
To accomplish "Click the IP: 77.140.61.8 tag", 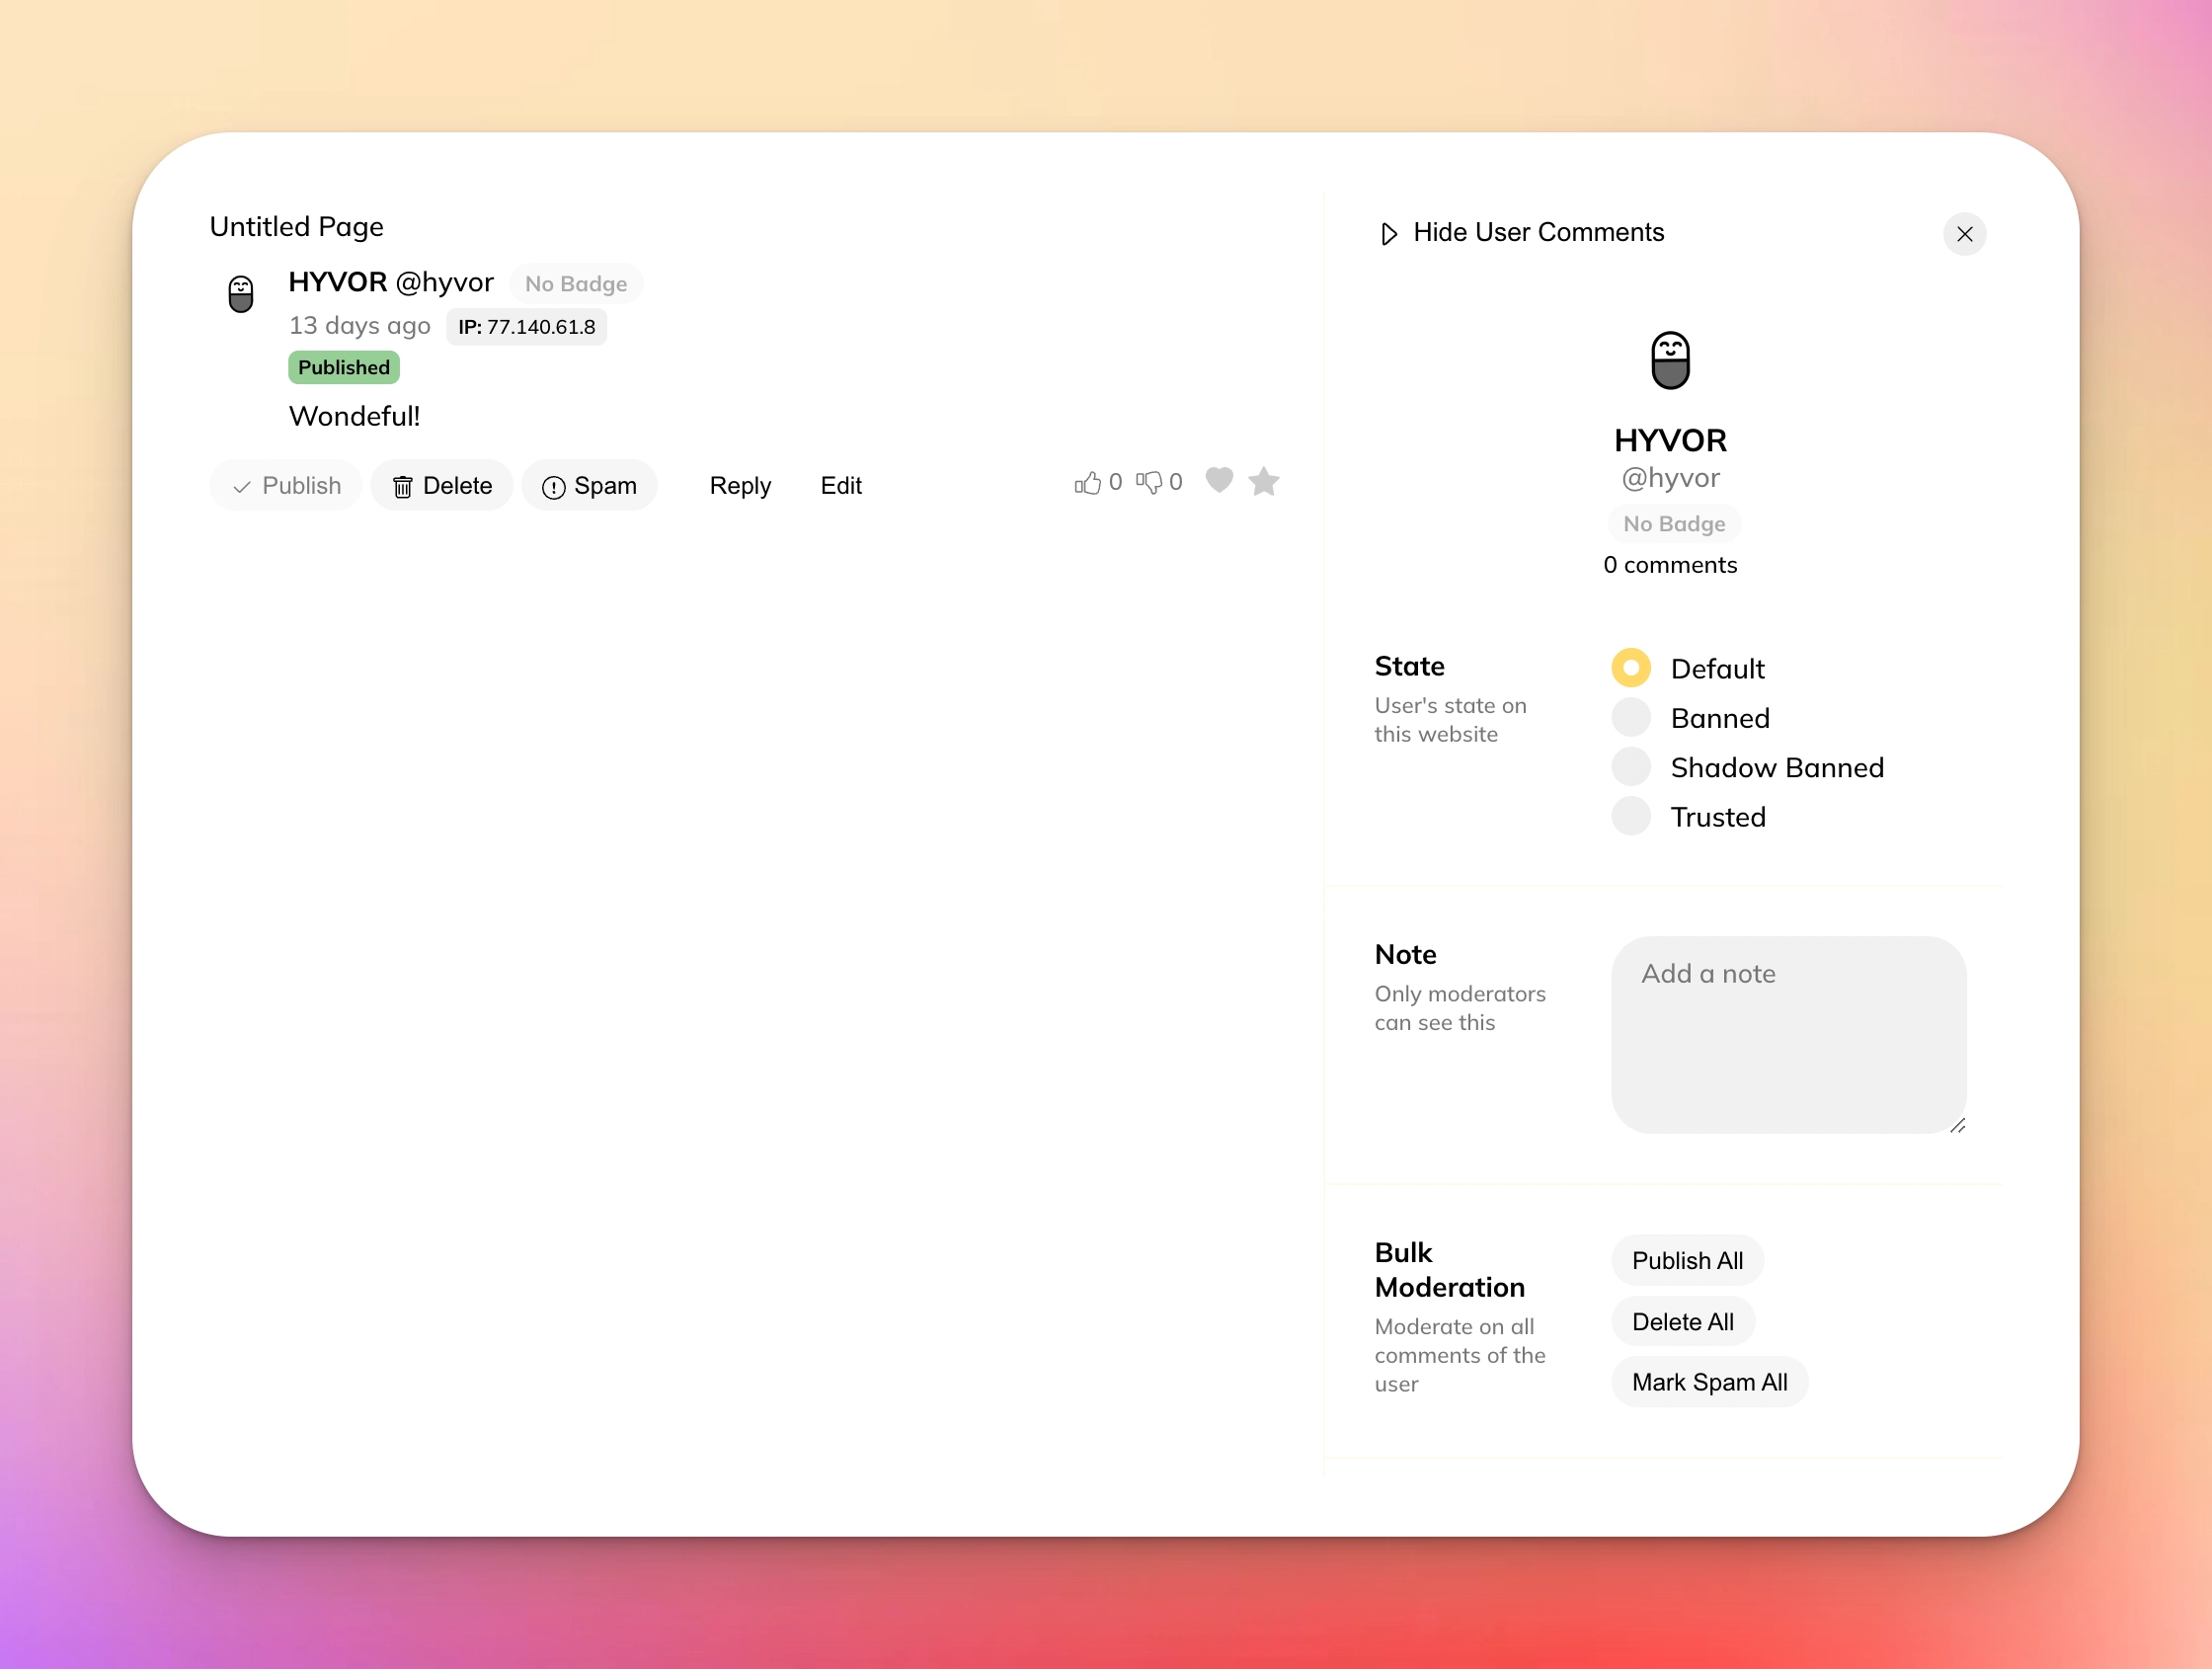I will (x=526, y=327).
